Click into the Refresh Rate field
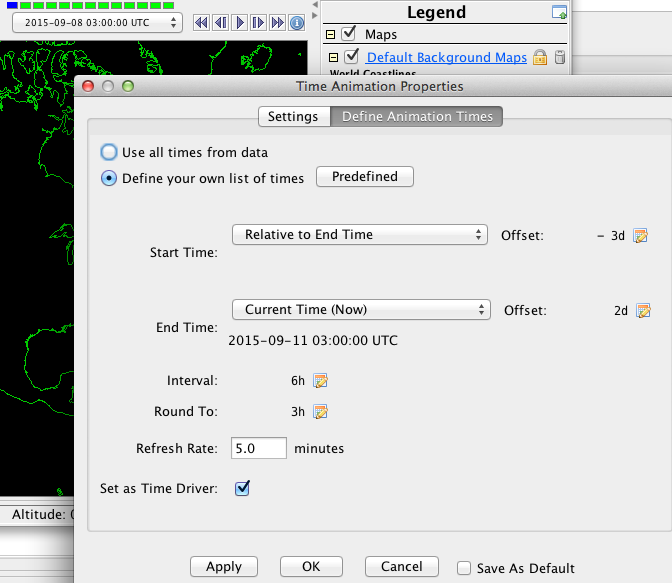The height and width of the screenshot is (583, 672). [259, 449]
